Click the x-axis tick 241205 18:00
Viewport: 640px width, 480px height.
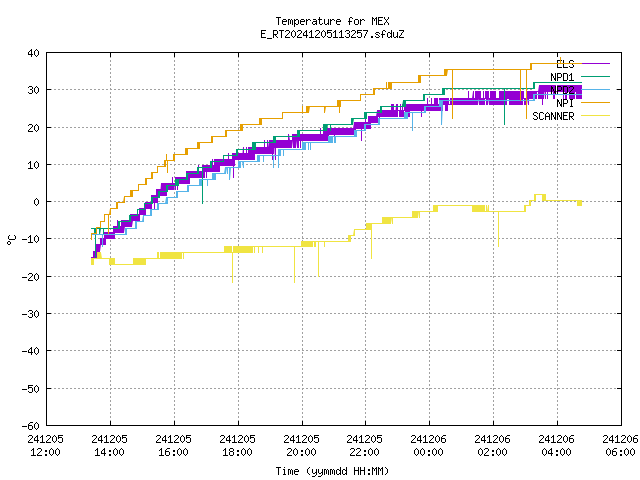click(x=238, y=445)
